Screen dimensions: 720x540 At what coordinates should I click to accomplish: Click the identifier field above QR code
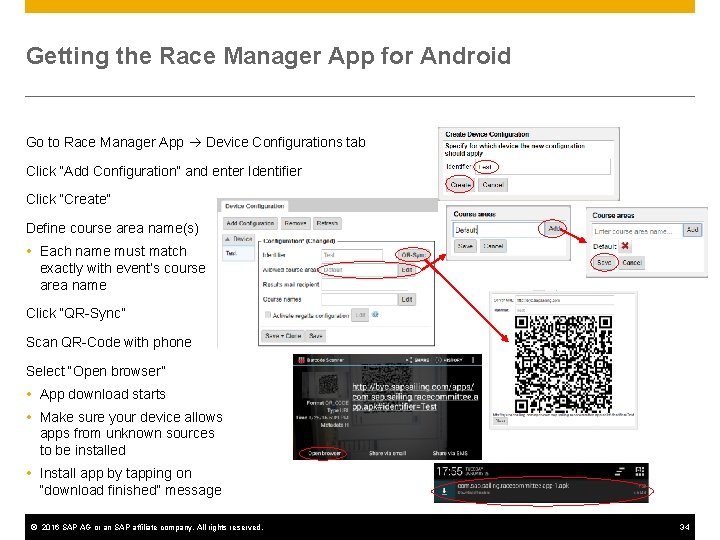click(564, 310)
